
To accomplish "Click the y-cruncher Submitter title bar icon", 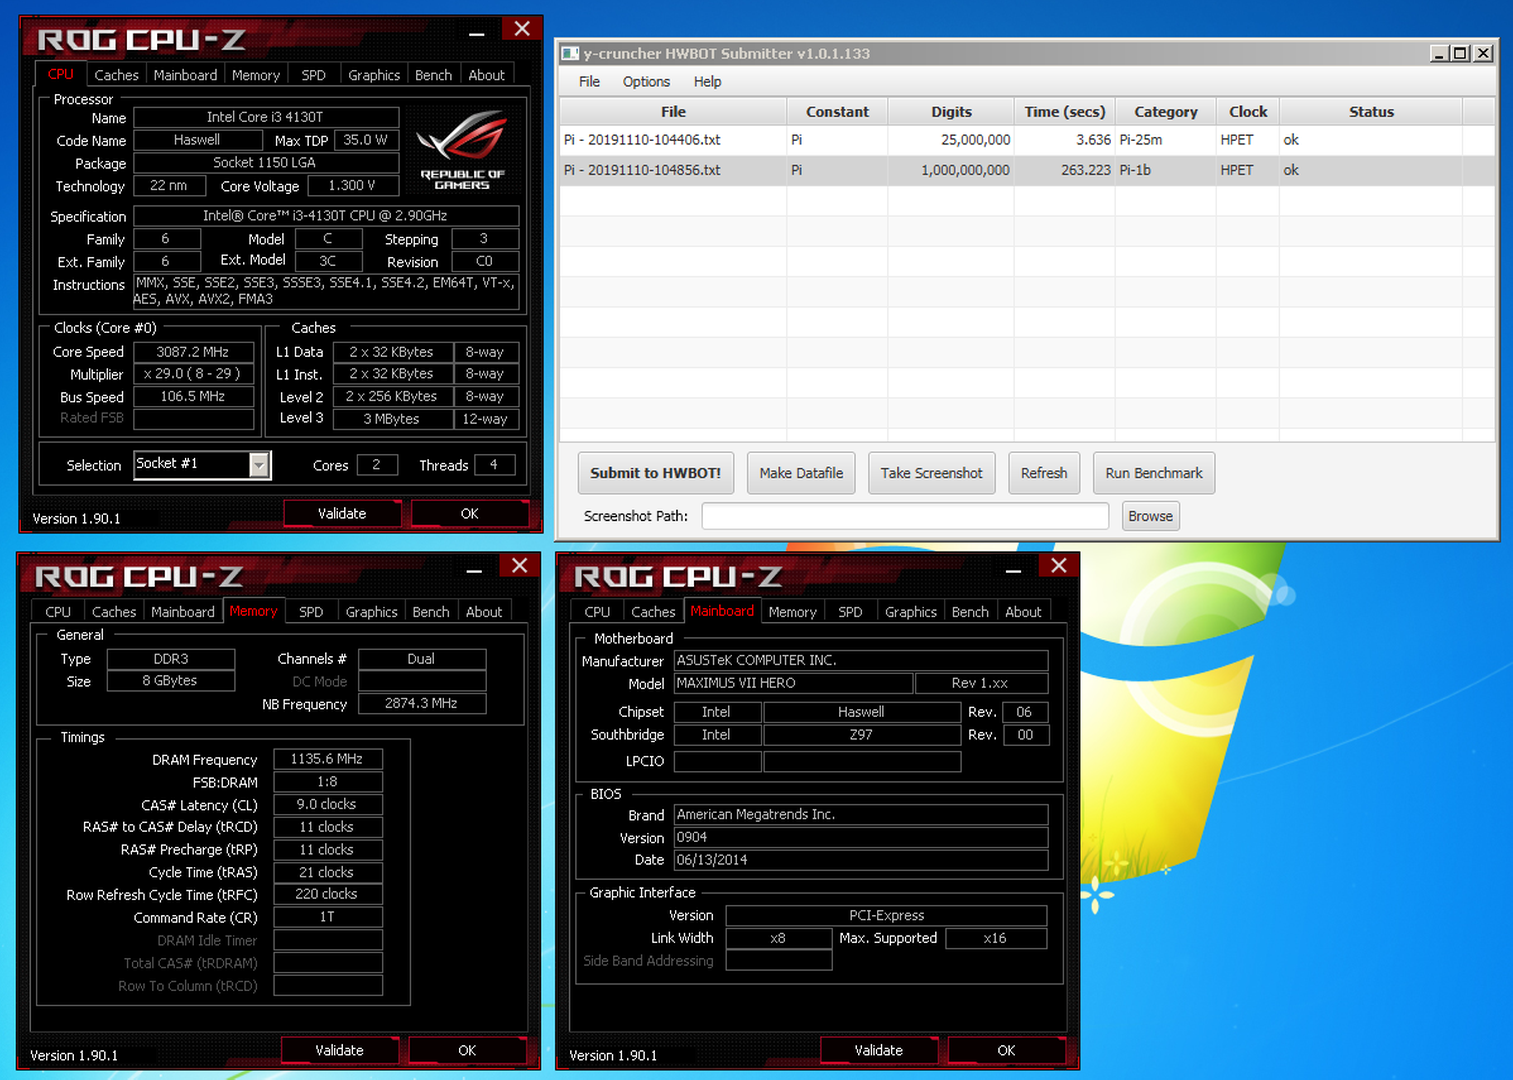I will pyautogui.click(x=570, y=53).
